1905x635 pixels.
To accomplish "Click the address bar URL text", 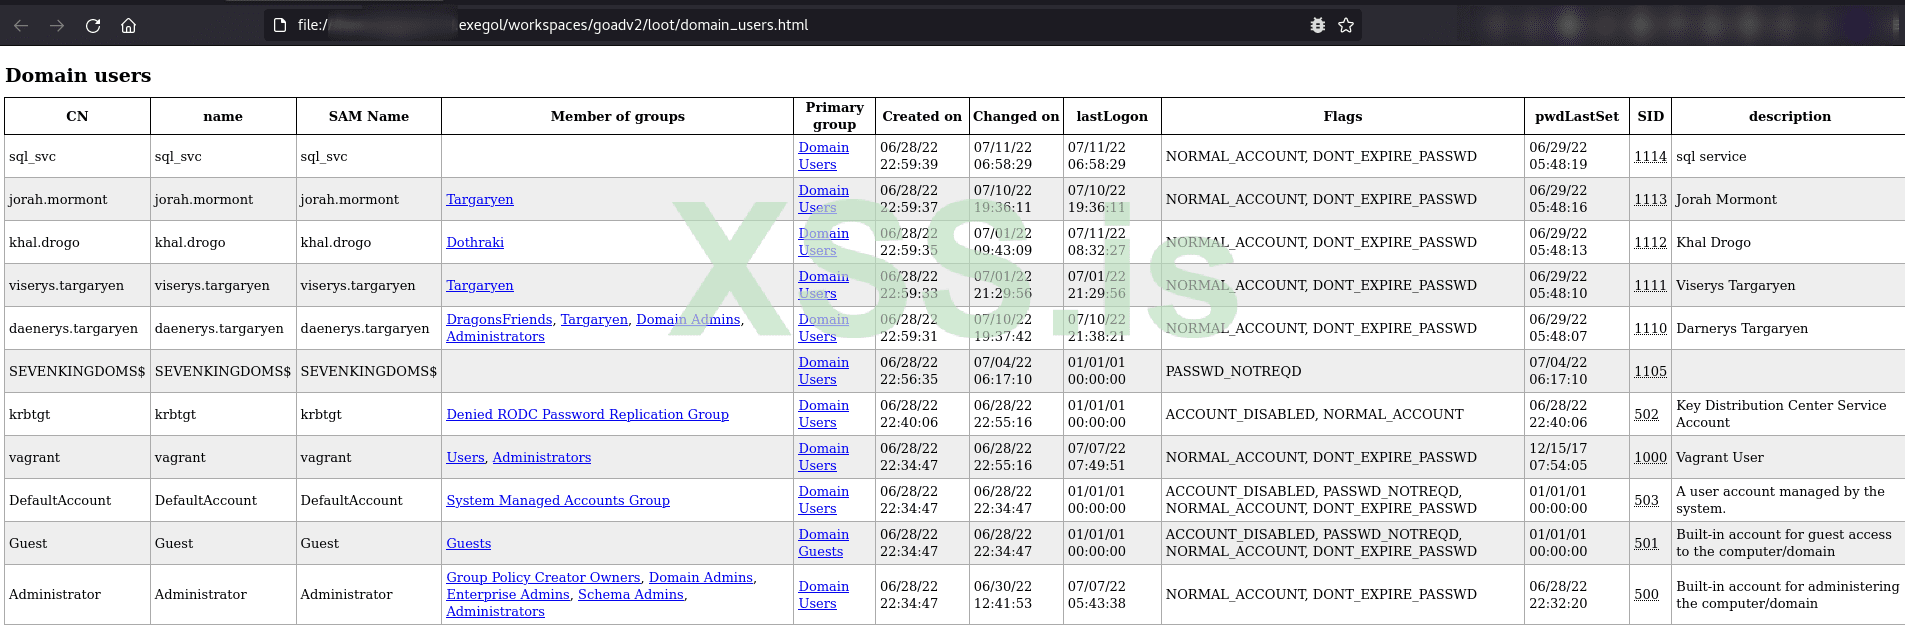I will pyautogui.click(x=632, y=25).
